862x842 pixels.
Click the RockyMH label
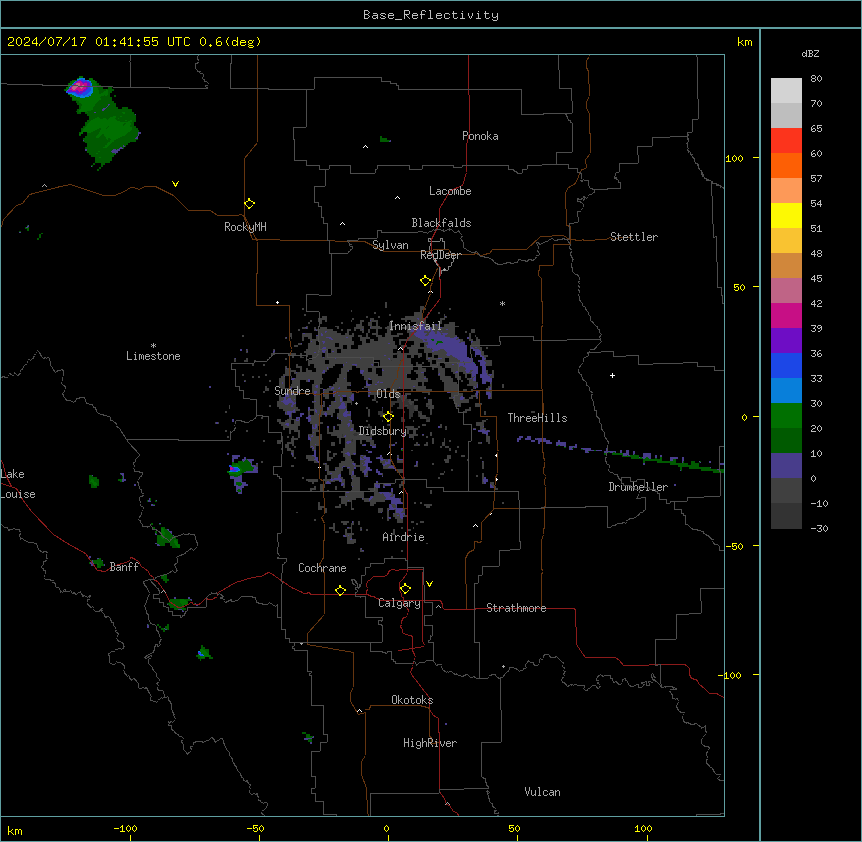245,227
